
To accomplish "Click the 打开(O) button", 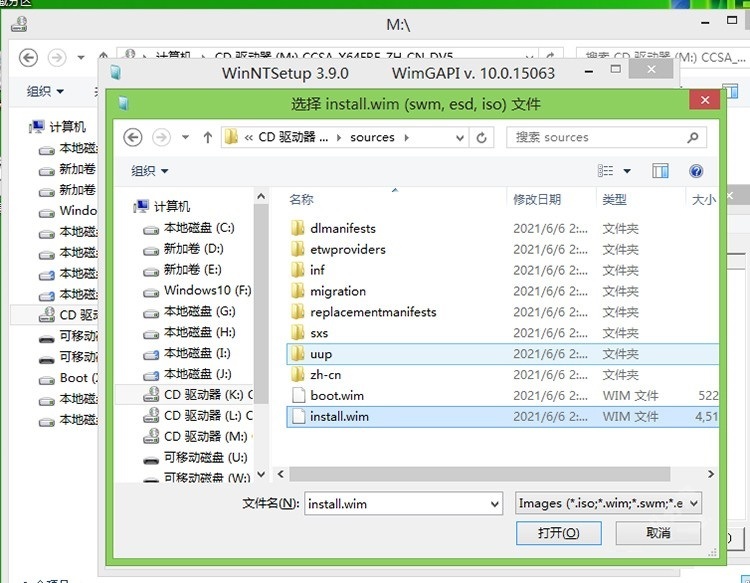I will pos(559,533).
